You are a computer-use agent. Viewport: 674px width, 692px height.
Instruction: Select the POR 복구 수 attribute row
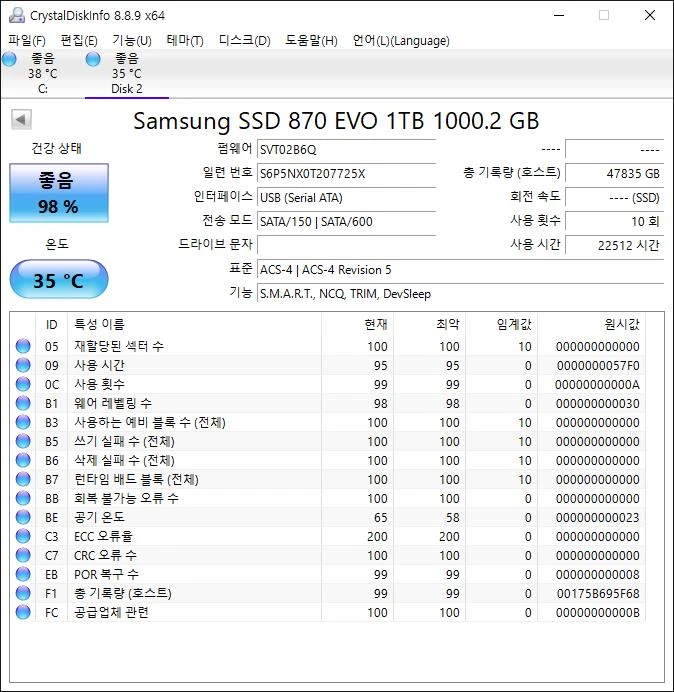pos(328,574)
